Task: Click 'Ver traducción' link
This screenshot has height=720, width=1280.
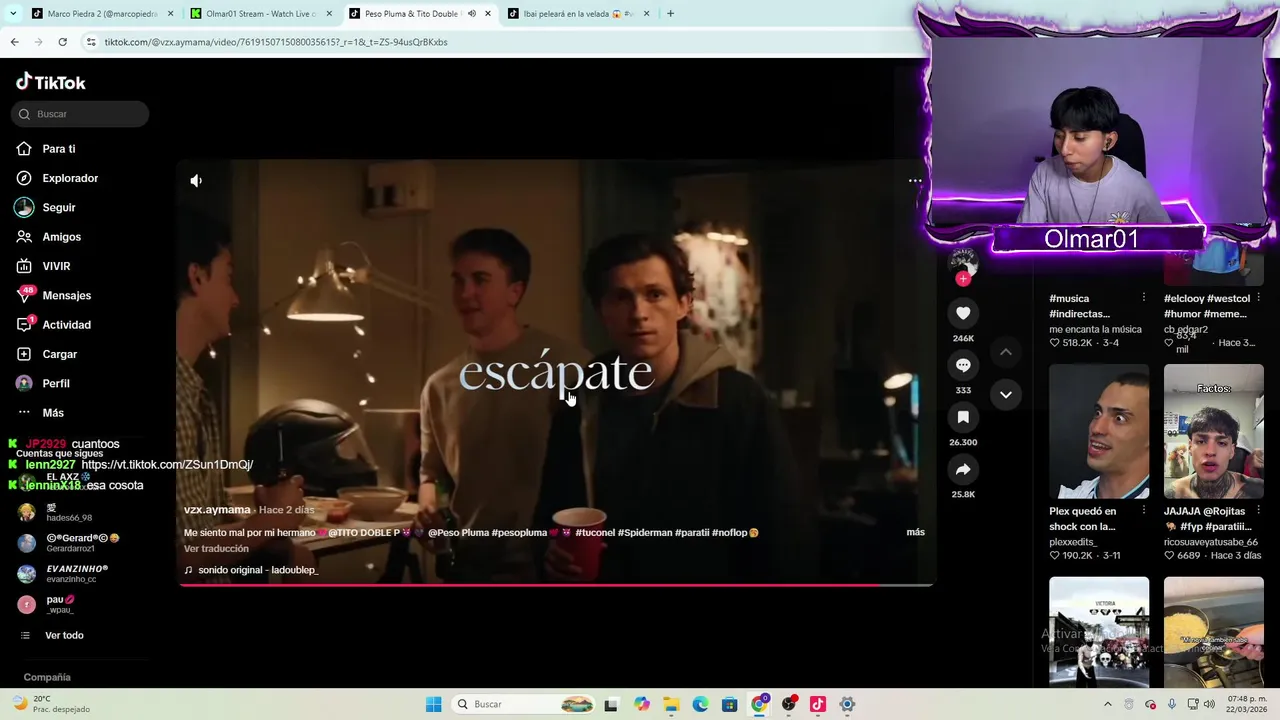Action: 216,549
